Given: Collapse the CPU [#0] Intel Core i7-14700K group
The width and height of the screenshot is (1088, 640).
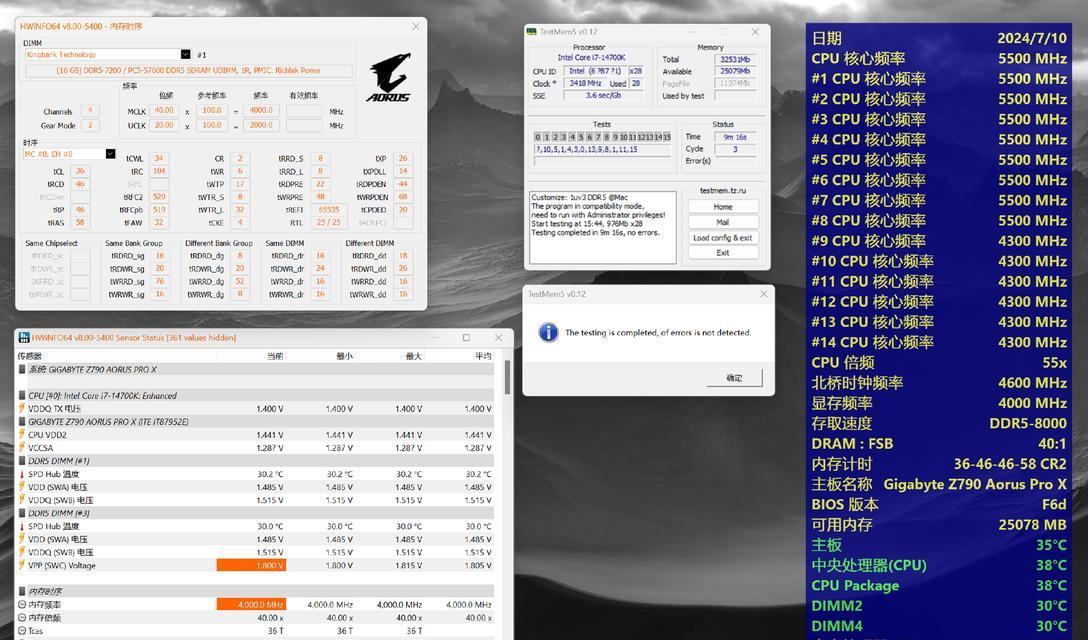Looking at the screenshot, I should pyautogui.click(x=255, y=396).
